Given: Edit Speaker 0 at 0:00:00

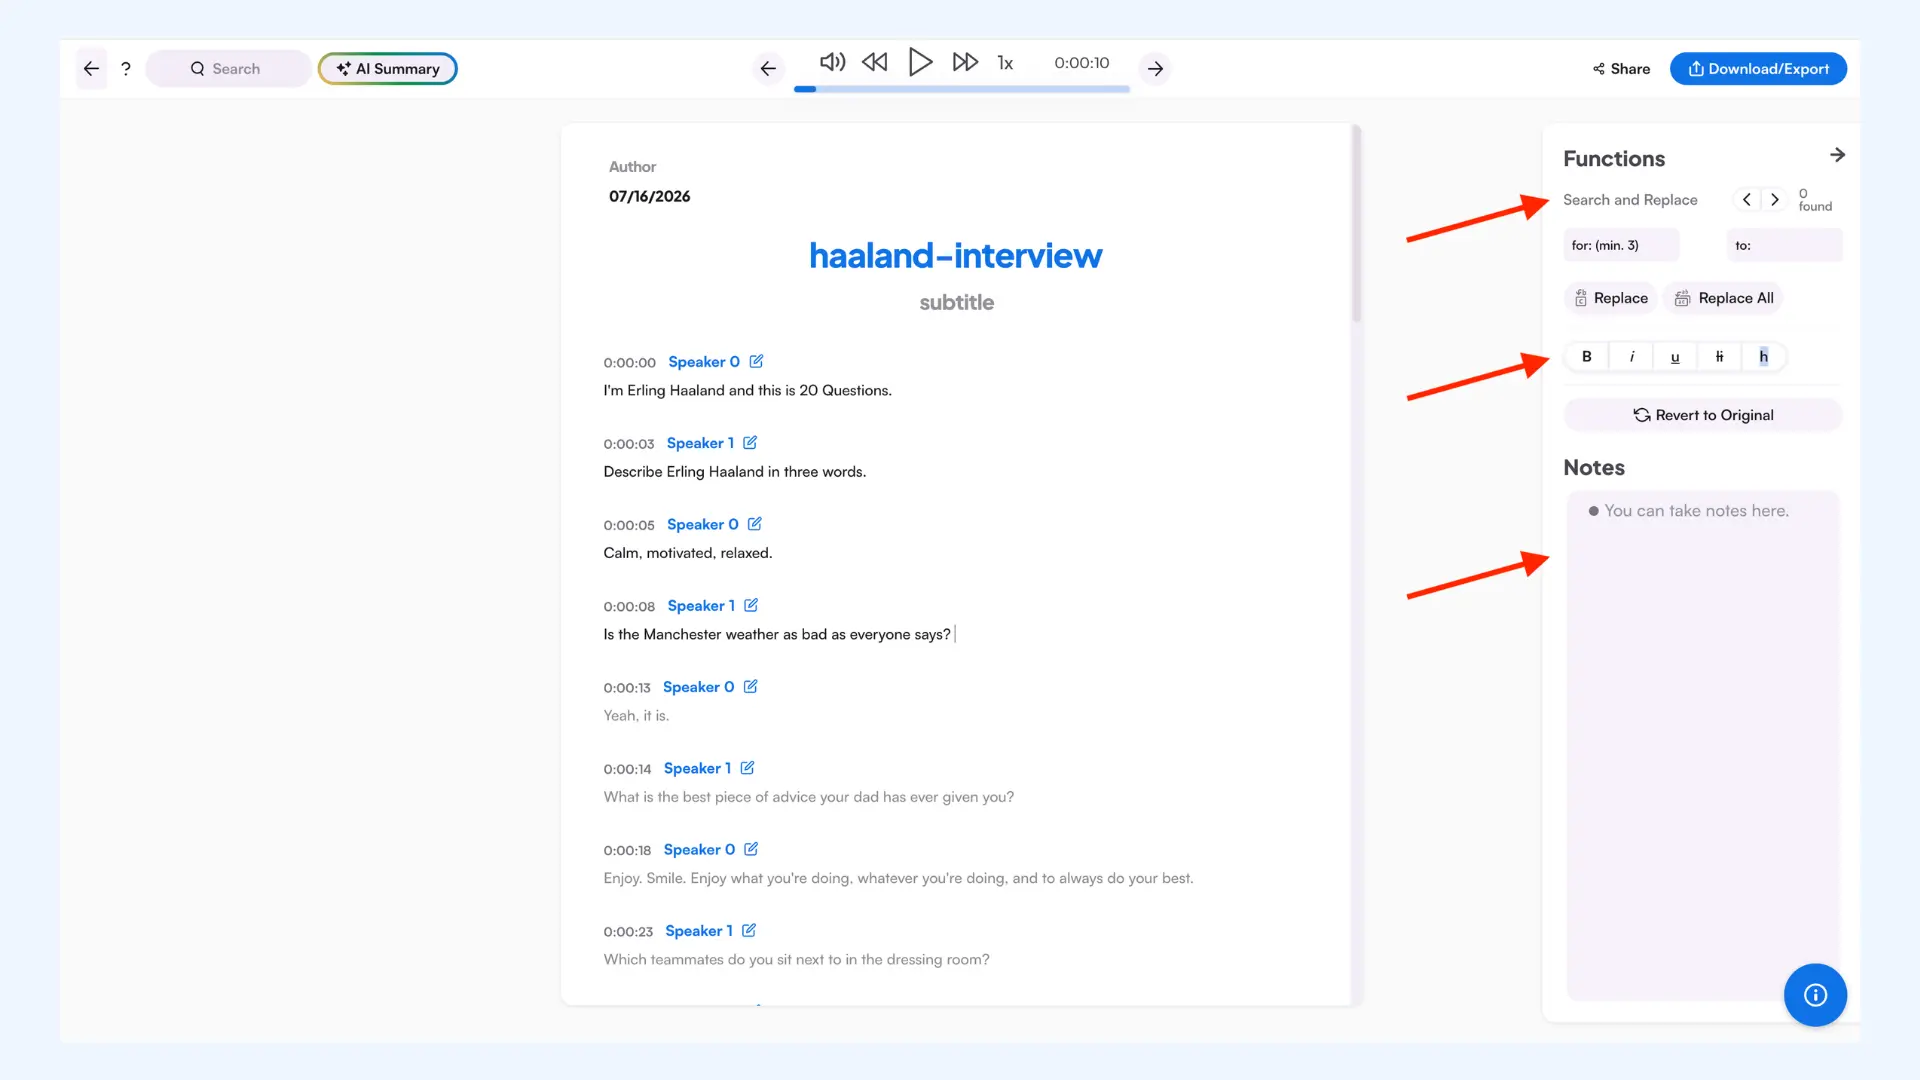Looking at the screenshot, I should click(756, 361).
